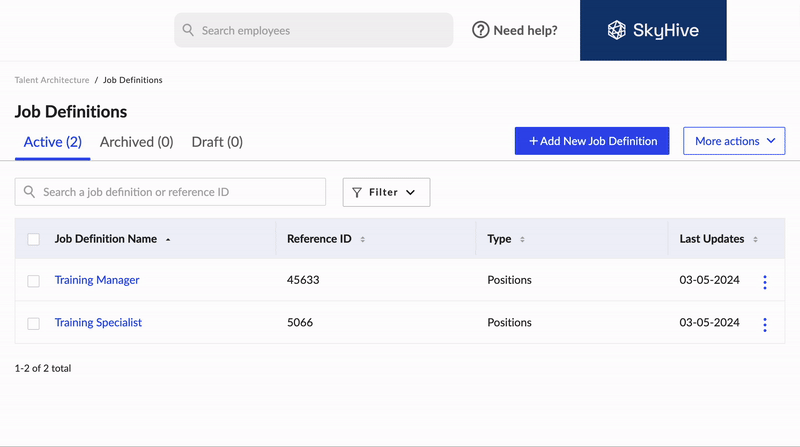
Task: Sort by Last Updates arrows
Action: tap(756, 239)
